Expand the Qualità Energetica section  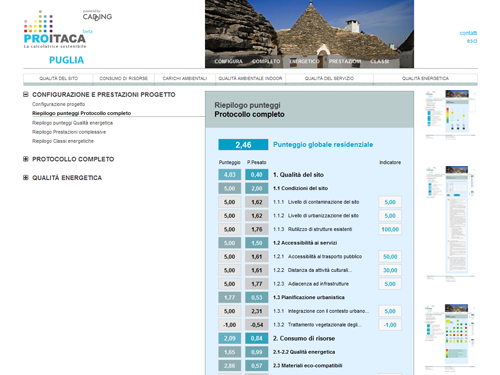tap(26, 177)
